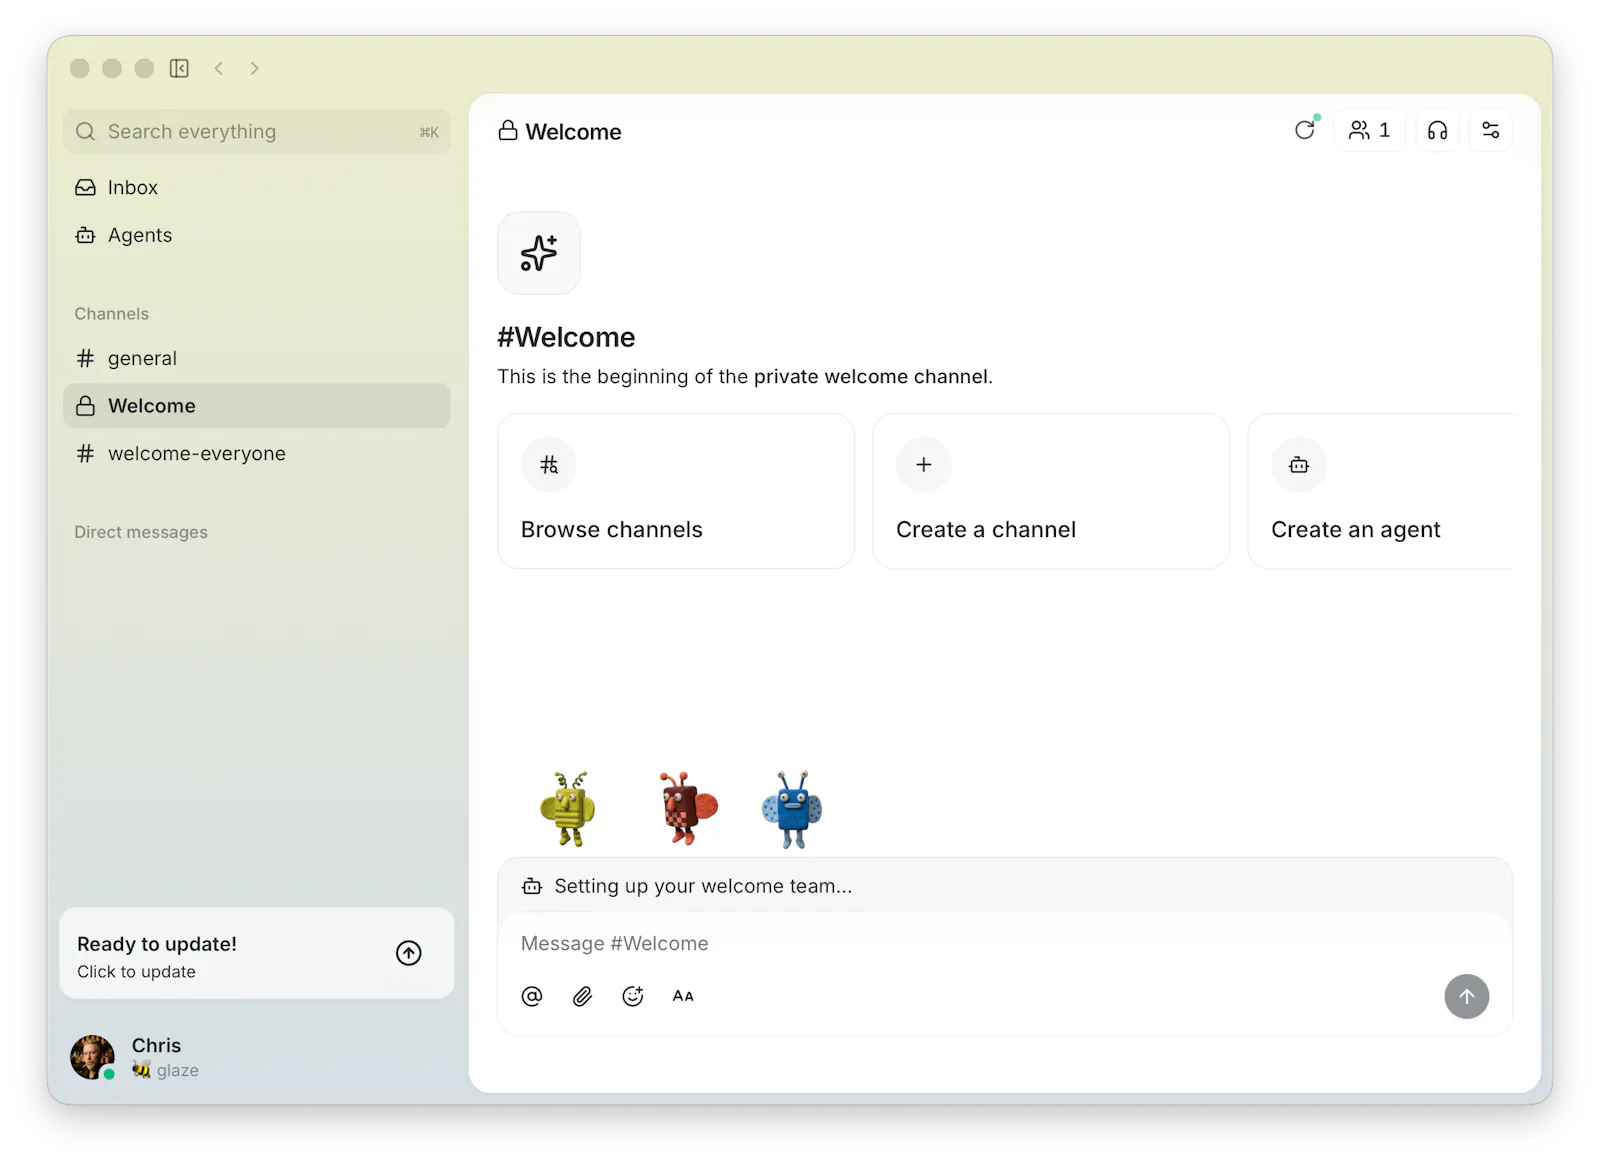Open the members list showing 1

pos(1369,130)
